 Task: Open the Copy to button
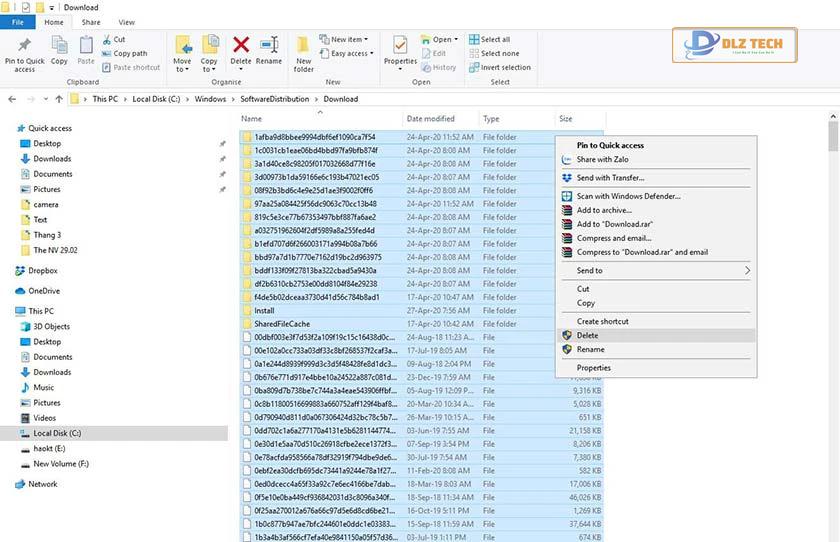click(x=209, y=54)
